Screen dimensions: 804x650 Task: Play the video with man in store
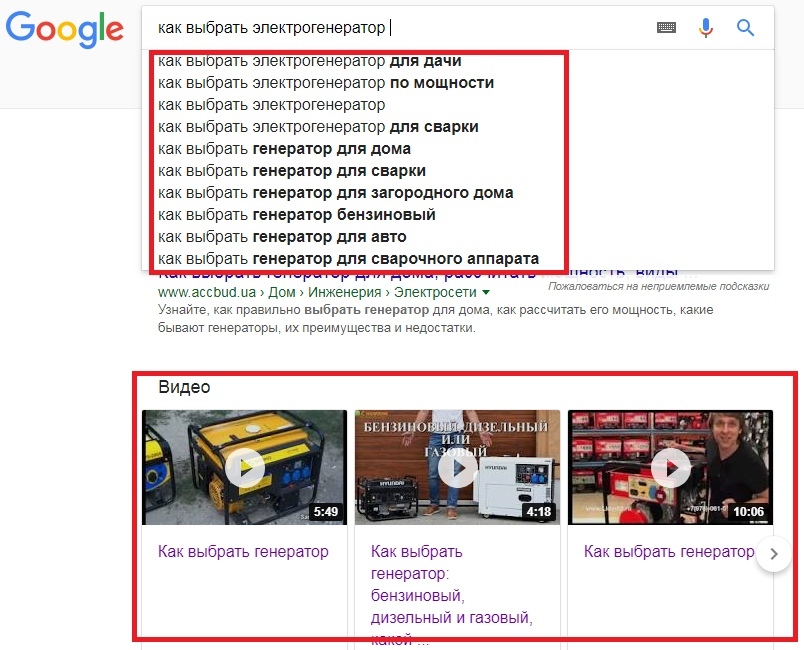pyautogui.click(x=671, y=468)
